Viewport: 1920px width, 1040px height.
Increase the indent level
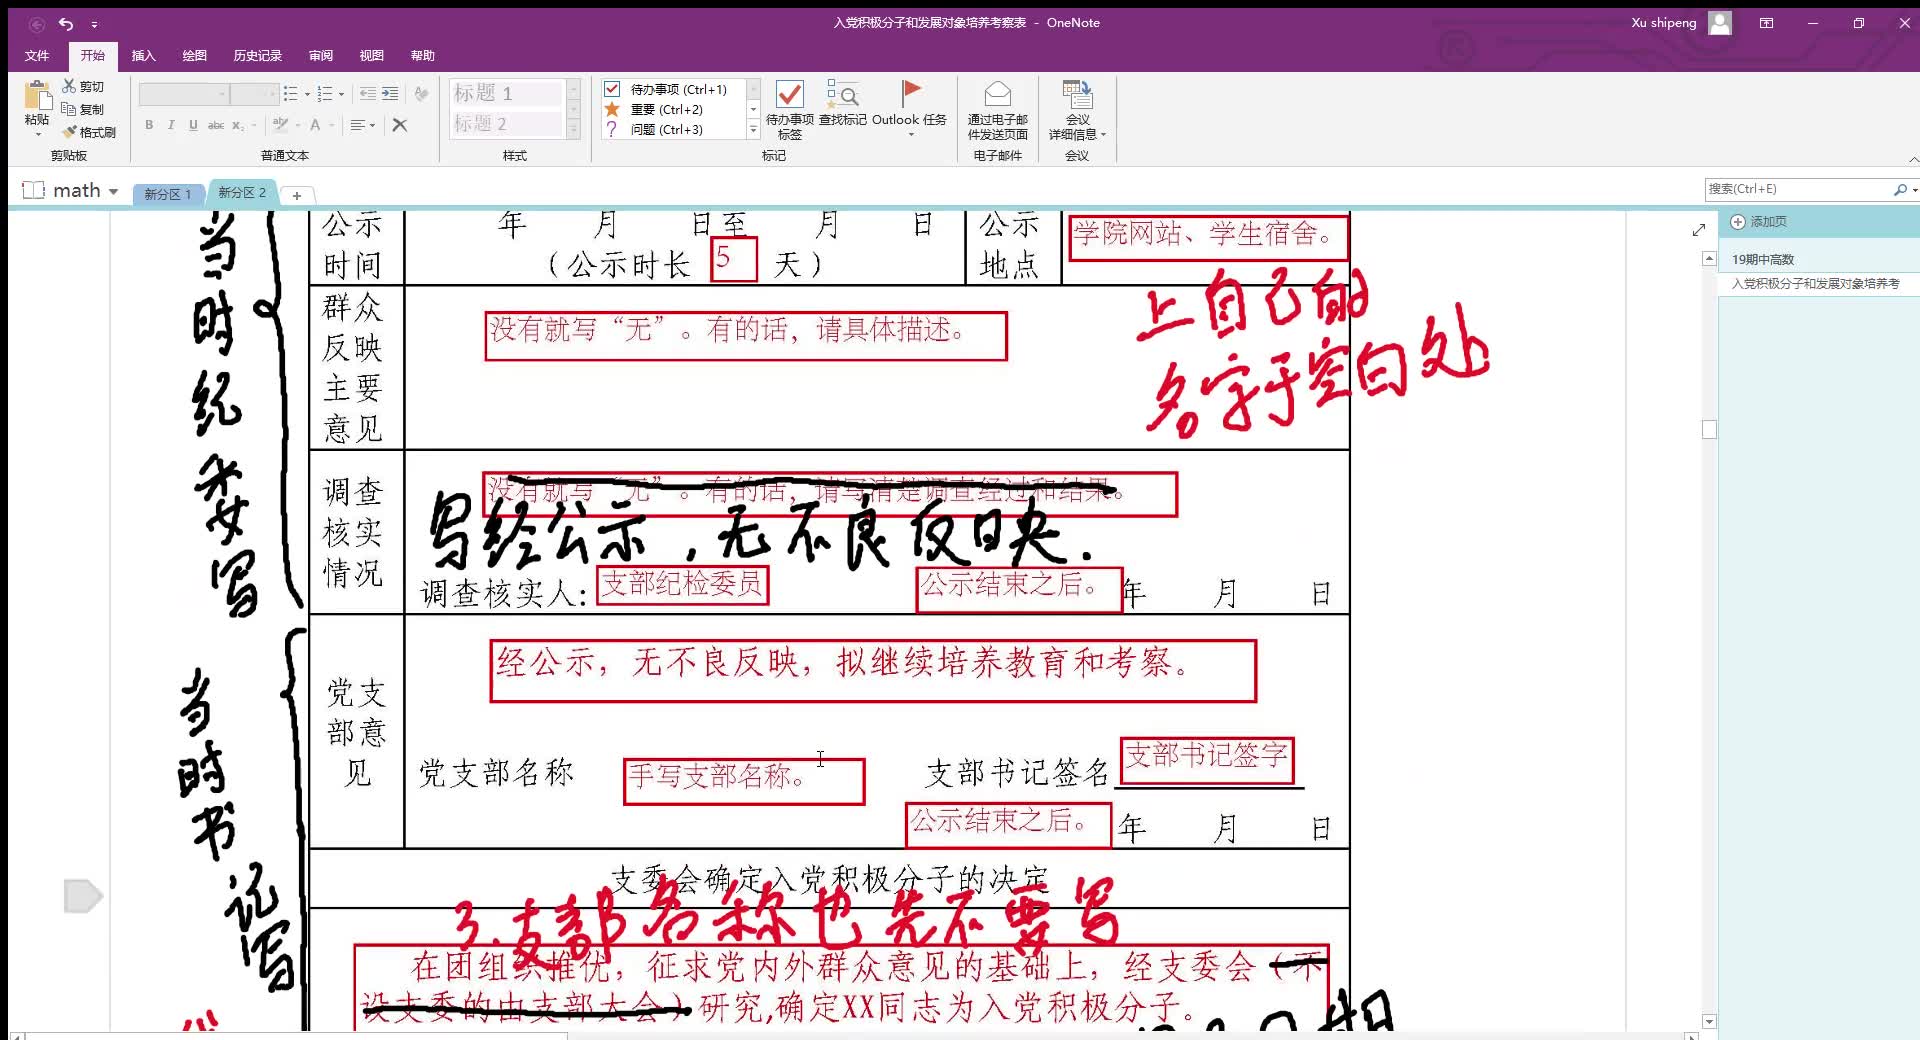point(390,94)
